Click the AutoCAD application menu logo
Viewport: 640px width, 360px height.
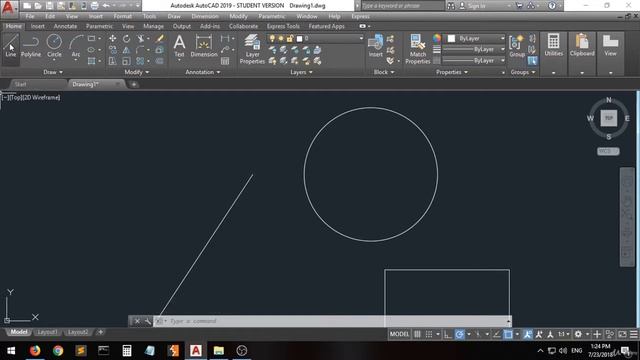8,7
